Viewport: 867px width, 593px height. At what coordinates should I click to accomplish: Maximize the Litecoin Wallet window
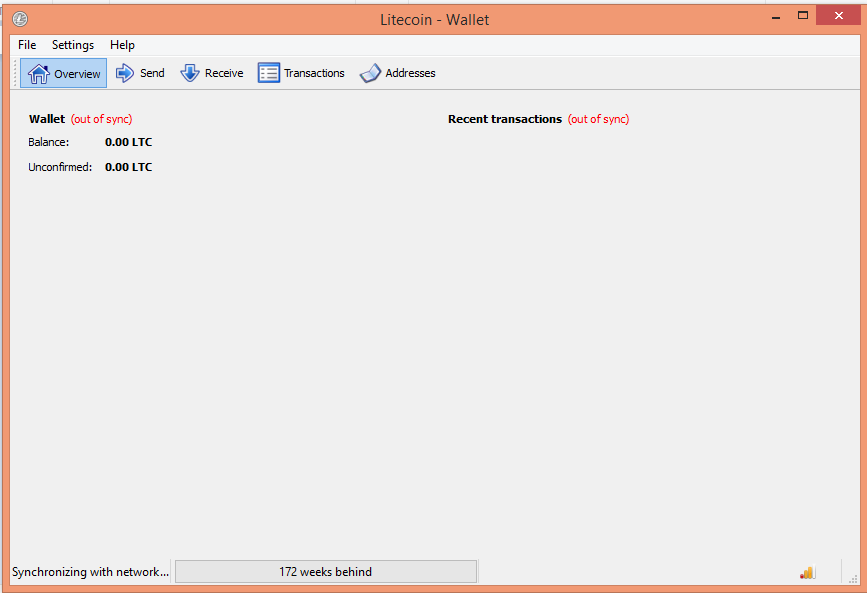pos(803,15)
